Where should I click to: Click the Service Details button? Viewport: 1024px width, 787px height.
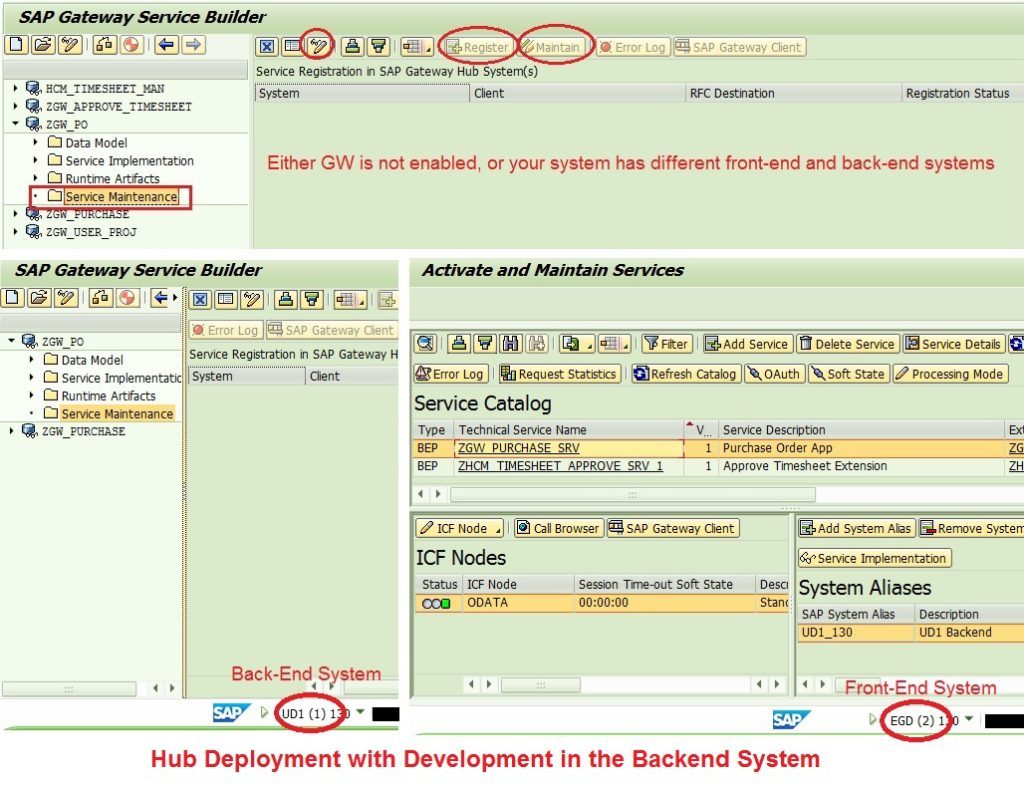pyautogui.click(x=953, y=344)
